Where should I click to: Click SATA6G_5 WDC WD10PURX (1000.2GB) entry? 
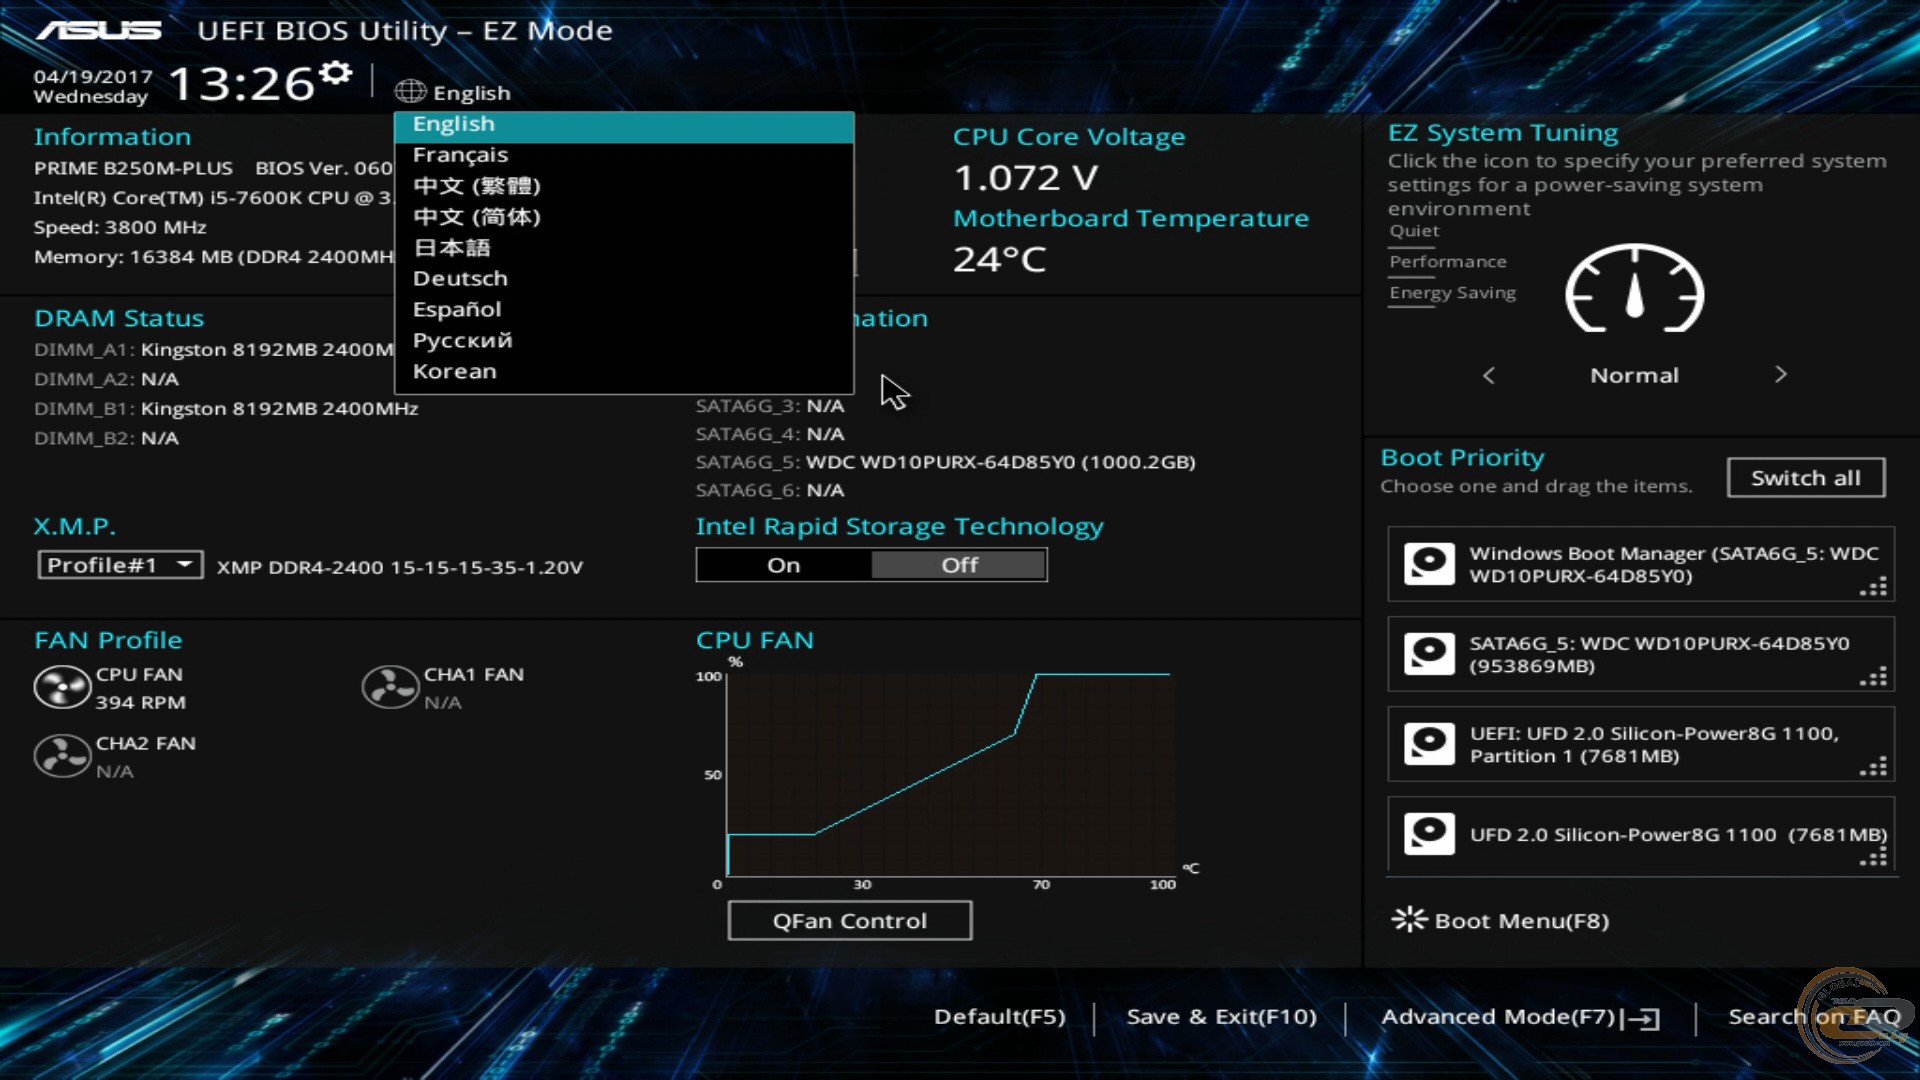click(946, 462)
